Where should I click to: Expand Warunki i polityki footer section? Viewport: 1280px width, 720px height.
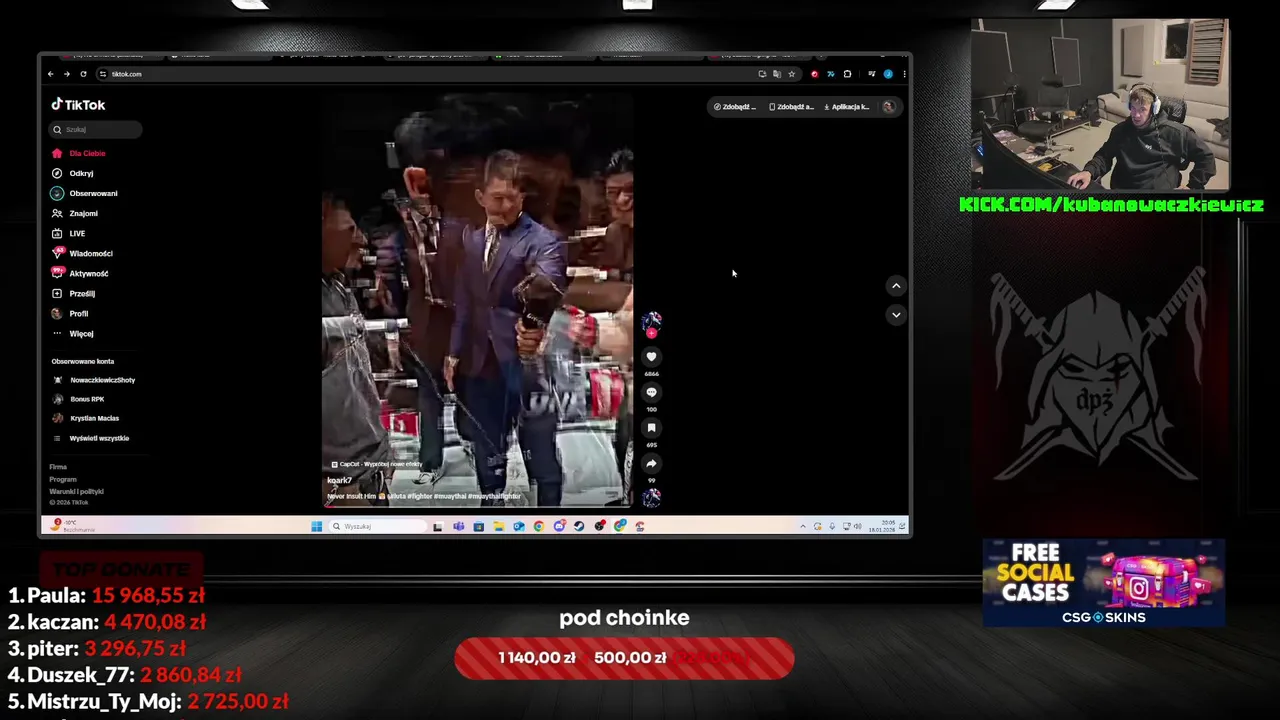[x=76, y=491]
